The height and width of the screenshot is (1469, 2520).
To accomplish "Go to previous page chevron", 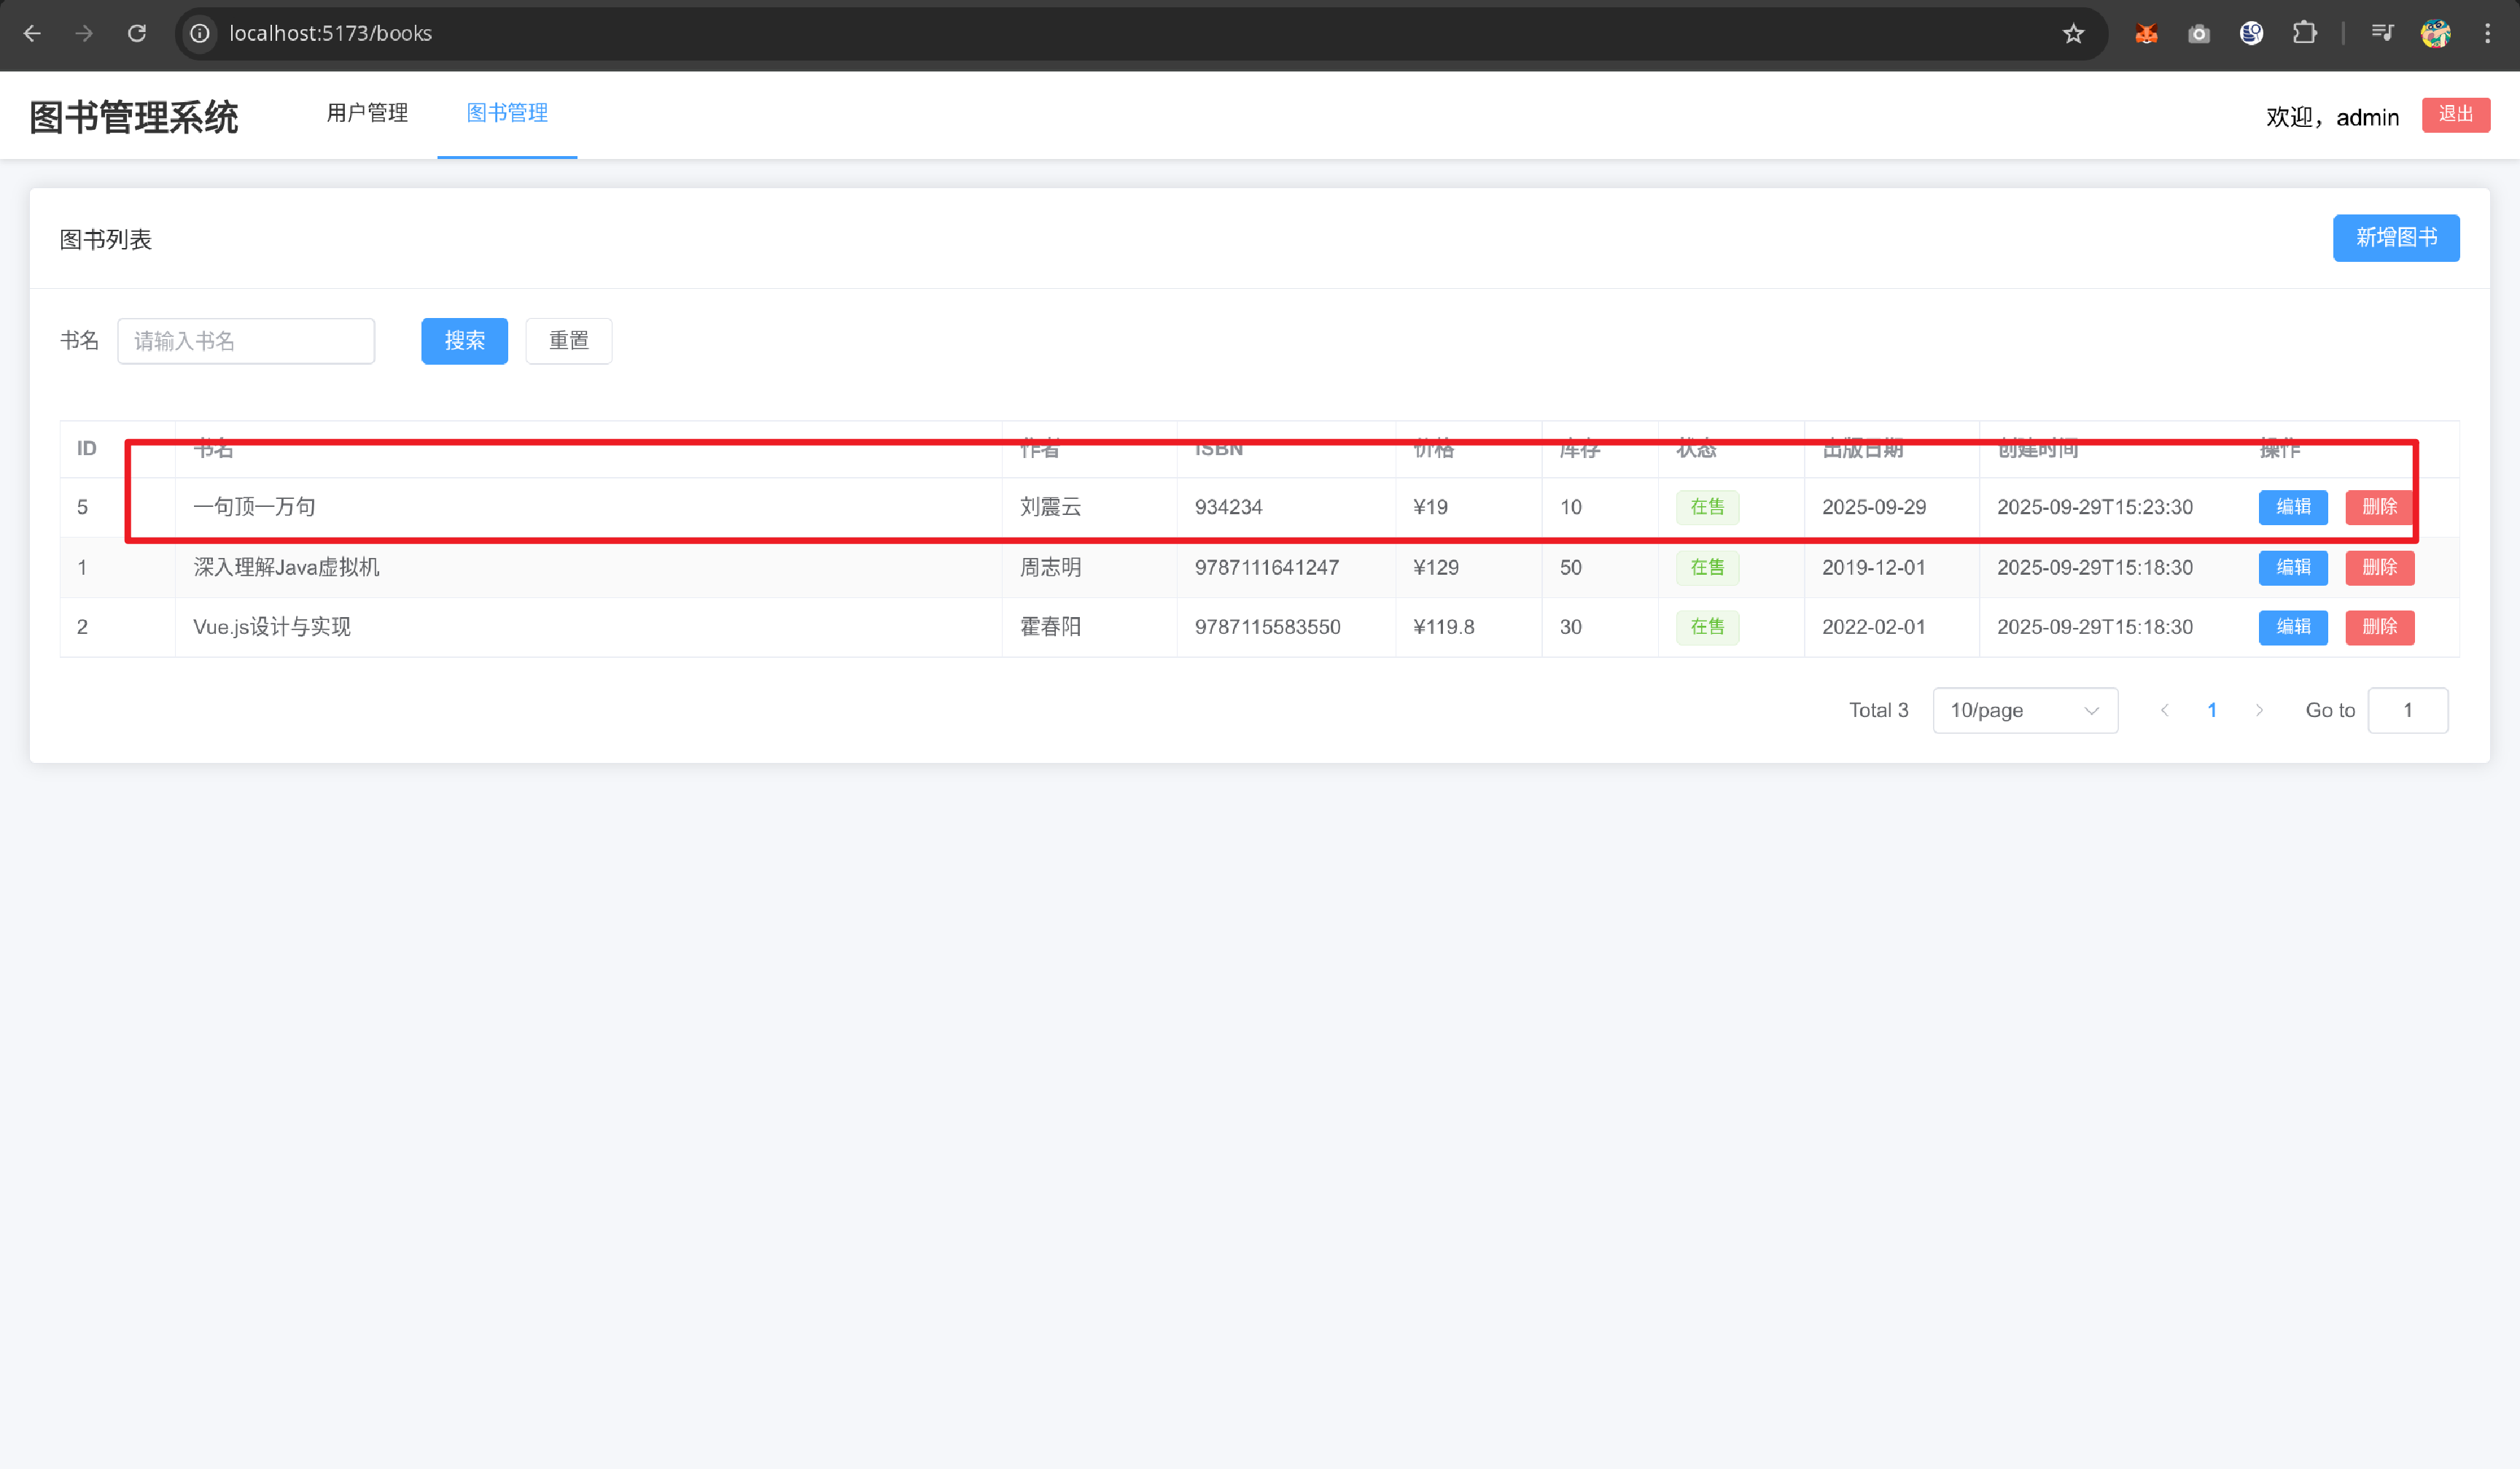I will pyautogui.click(x=2164, y=710).
